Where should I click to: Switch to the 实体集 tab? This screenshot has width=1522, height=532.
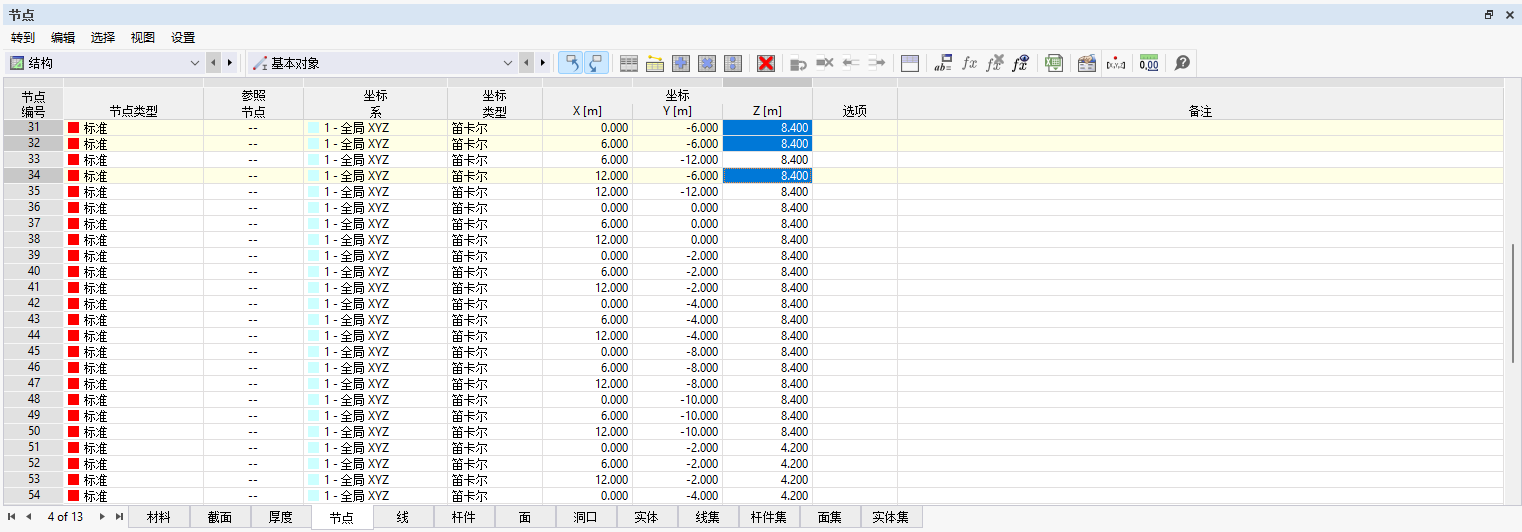(891, 517)
